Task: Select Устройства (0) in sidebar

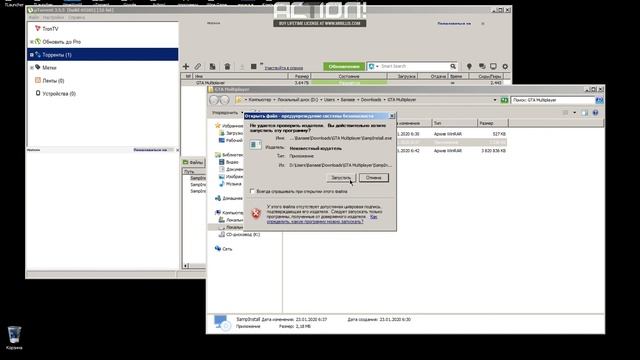Action: 59,93
